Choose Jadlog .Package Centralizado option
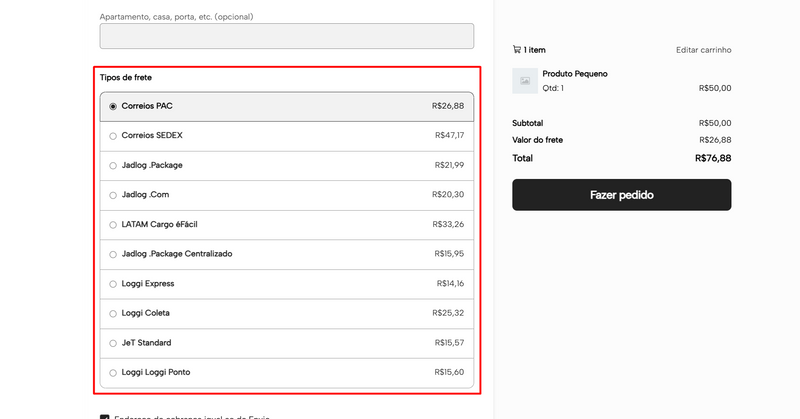This screenshot has height=419, width=800. tap(287, 254)
